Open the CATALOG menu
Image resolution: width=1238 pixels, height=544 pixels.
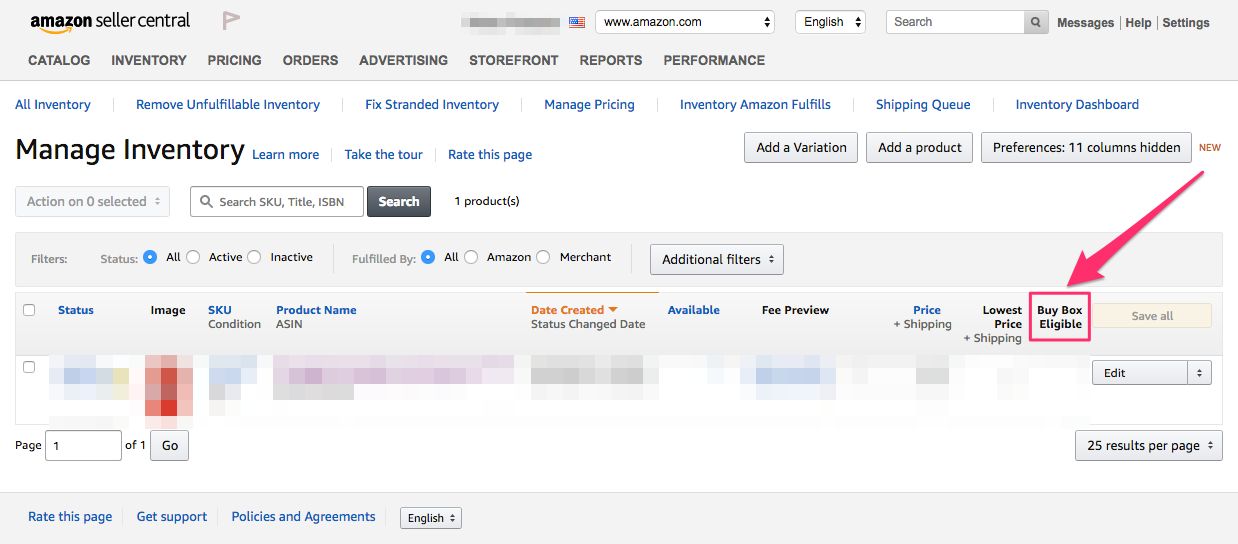tap(59, 60)
